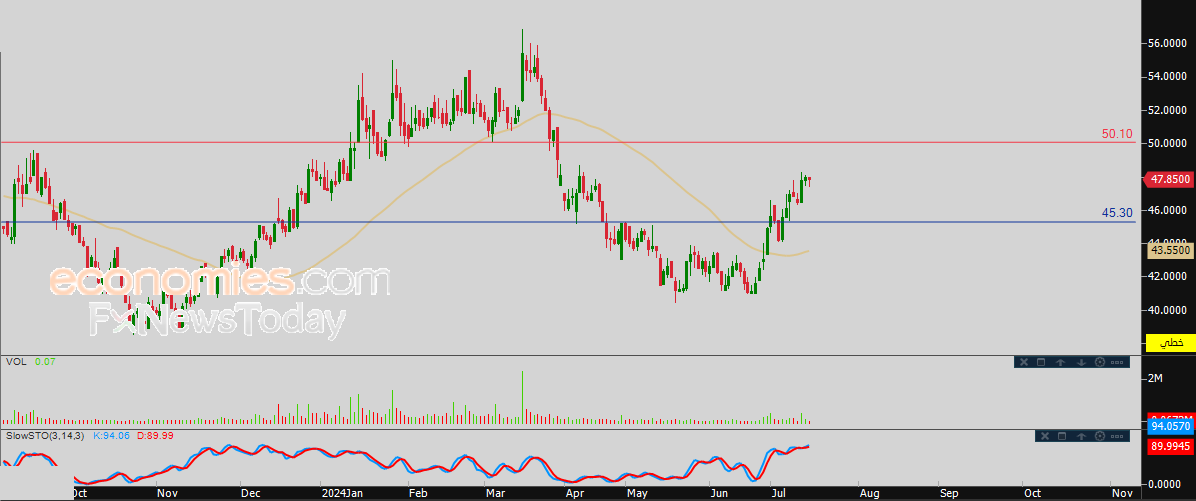Click the 94.0570 blue stochastic tag
Image resolution: width=1196 pixels, height=501 pixels.
pyautogui.click(x=1171, y=426)
